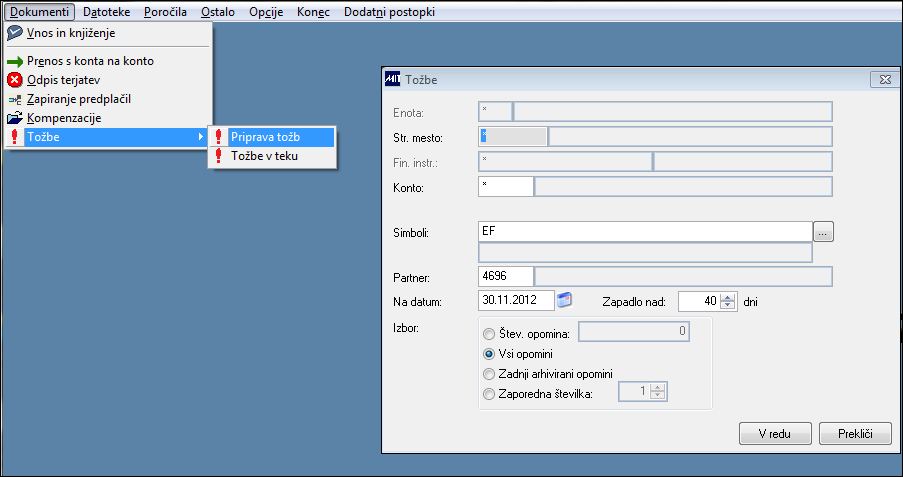The height and width of the screenshot is (477, 903).
Task: Open the calendar picker next to Na datum
Action: tap(565, 300)
